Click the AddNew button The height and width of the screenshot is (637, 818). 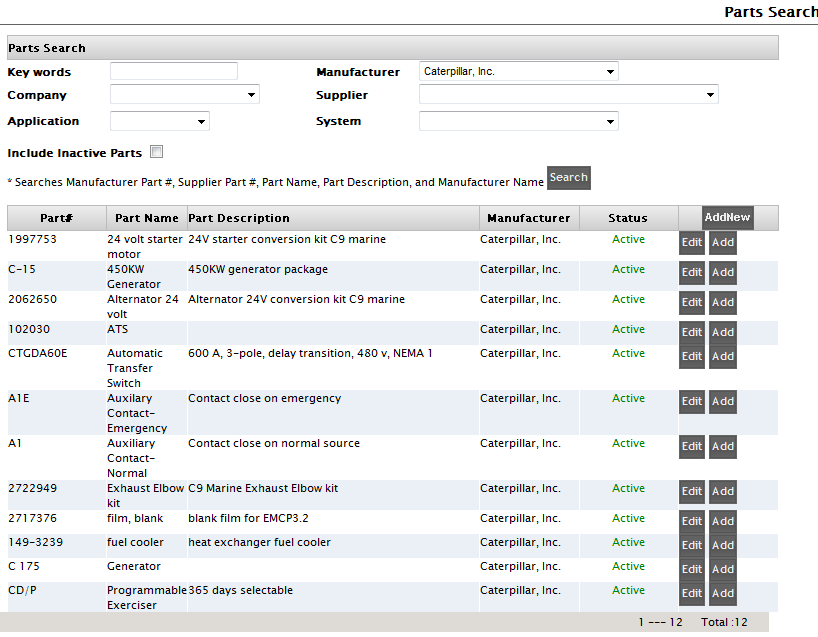727,217
